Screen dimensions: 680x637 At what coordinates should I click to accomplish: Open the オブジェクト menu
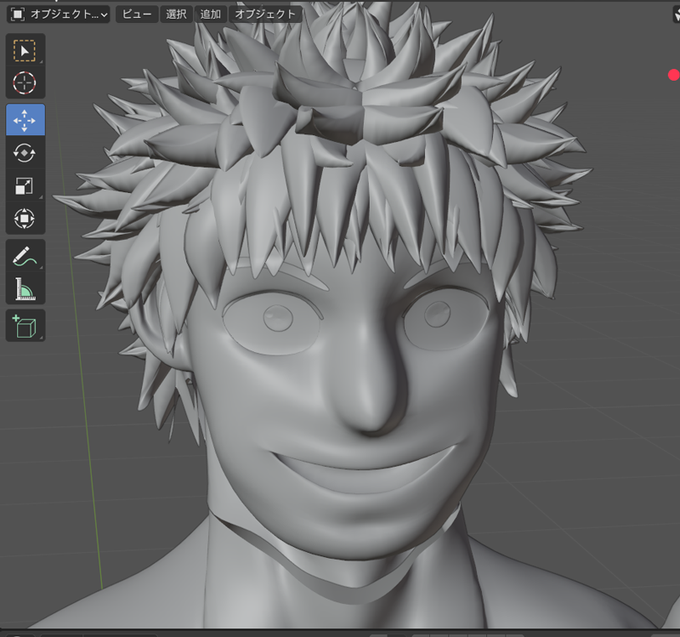[265, 14]
